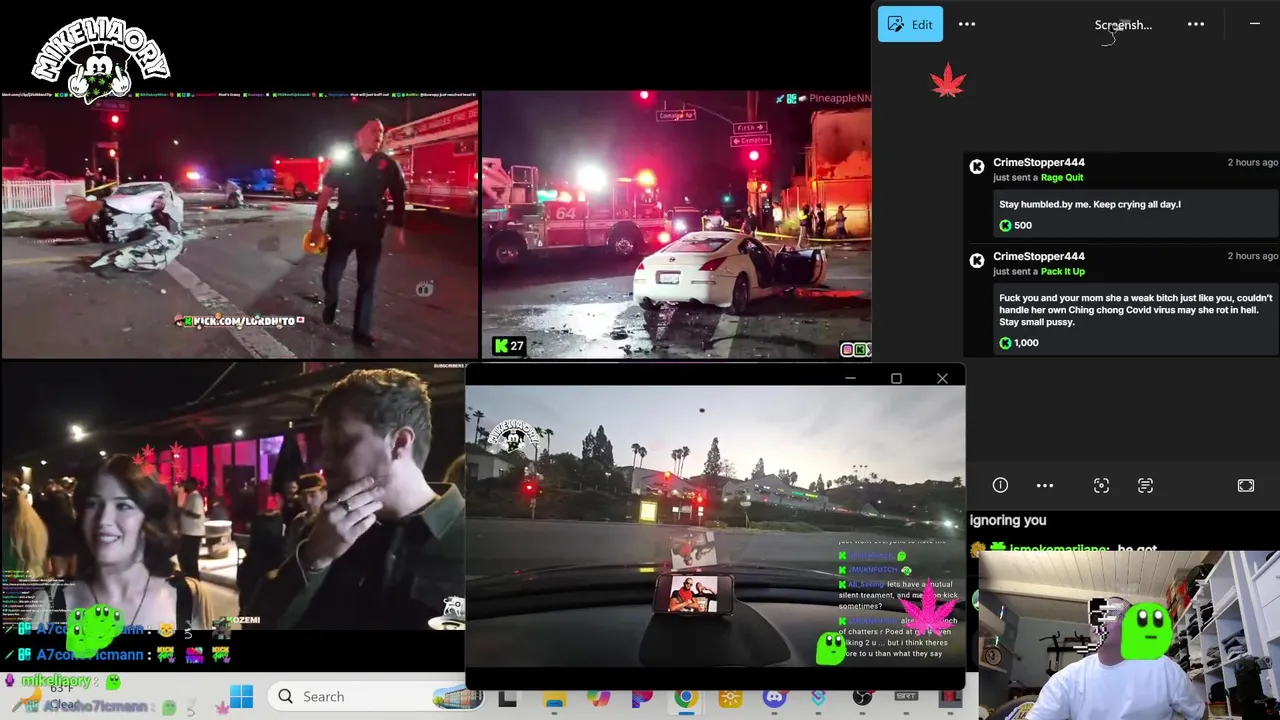Switch to Google Chrome on the taskbar
Viewport: 1280px width, 720px height.
pyautogui.click(x=686, y=697)
